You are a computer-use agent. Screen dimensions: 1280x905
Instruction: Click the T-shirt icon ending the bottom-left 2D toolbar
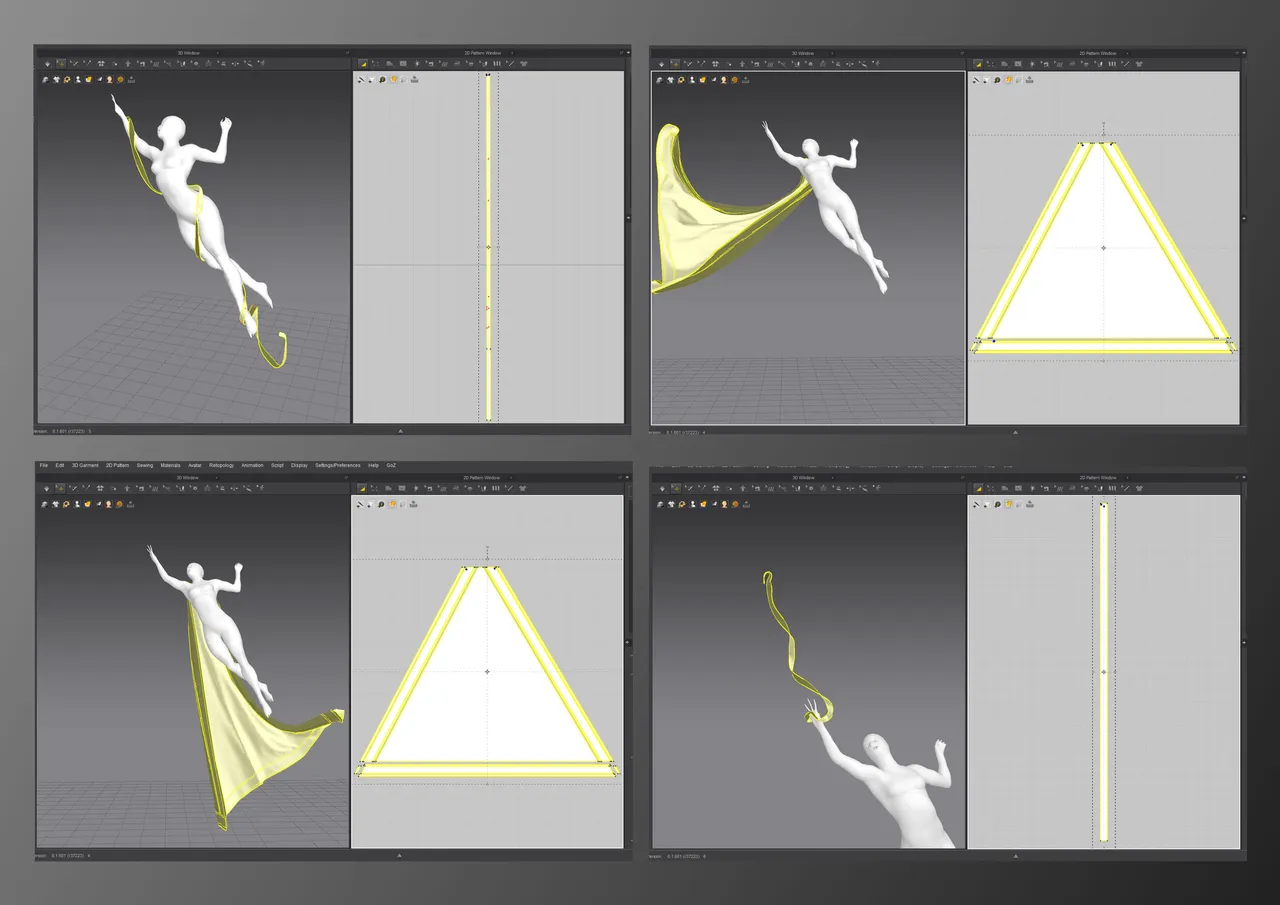click(x=524, y=488)
